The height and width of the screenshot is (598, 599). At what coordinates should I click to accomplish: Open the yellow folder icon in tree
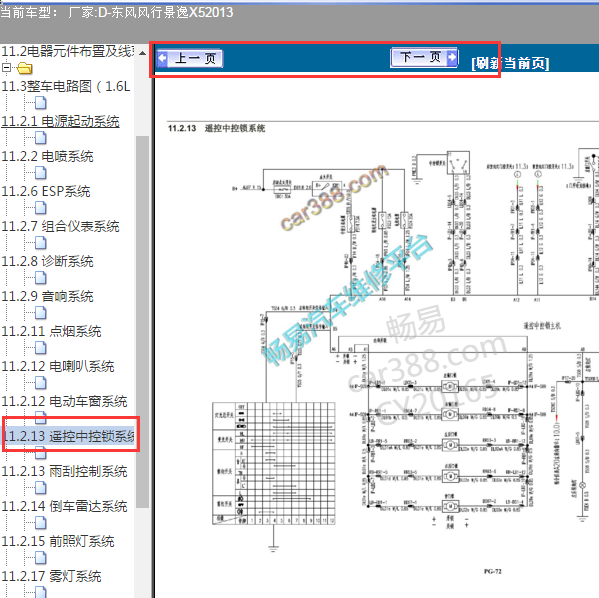[x=25, y=68]
